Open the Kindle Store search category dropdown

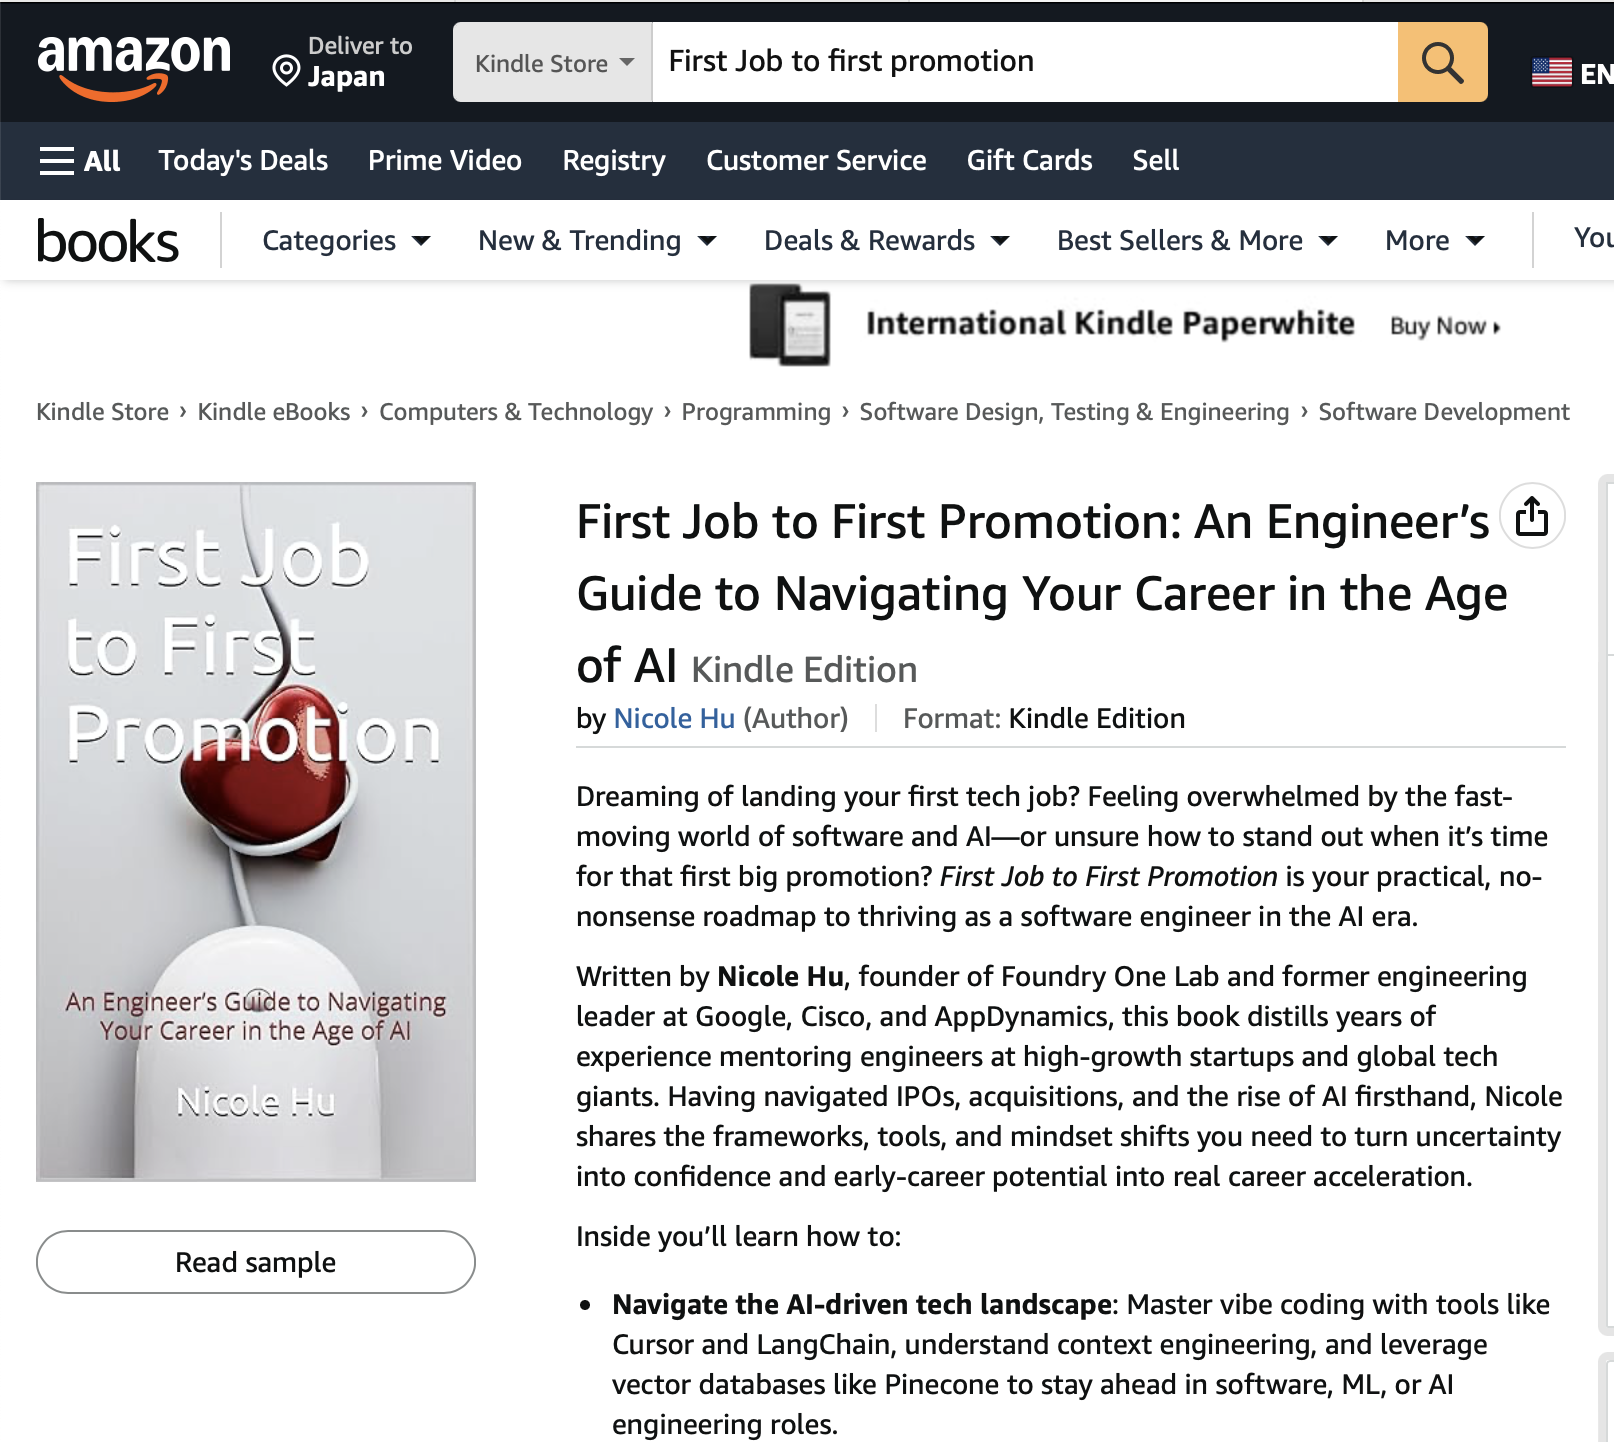[551, 62]
